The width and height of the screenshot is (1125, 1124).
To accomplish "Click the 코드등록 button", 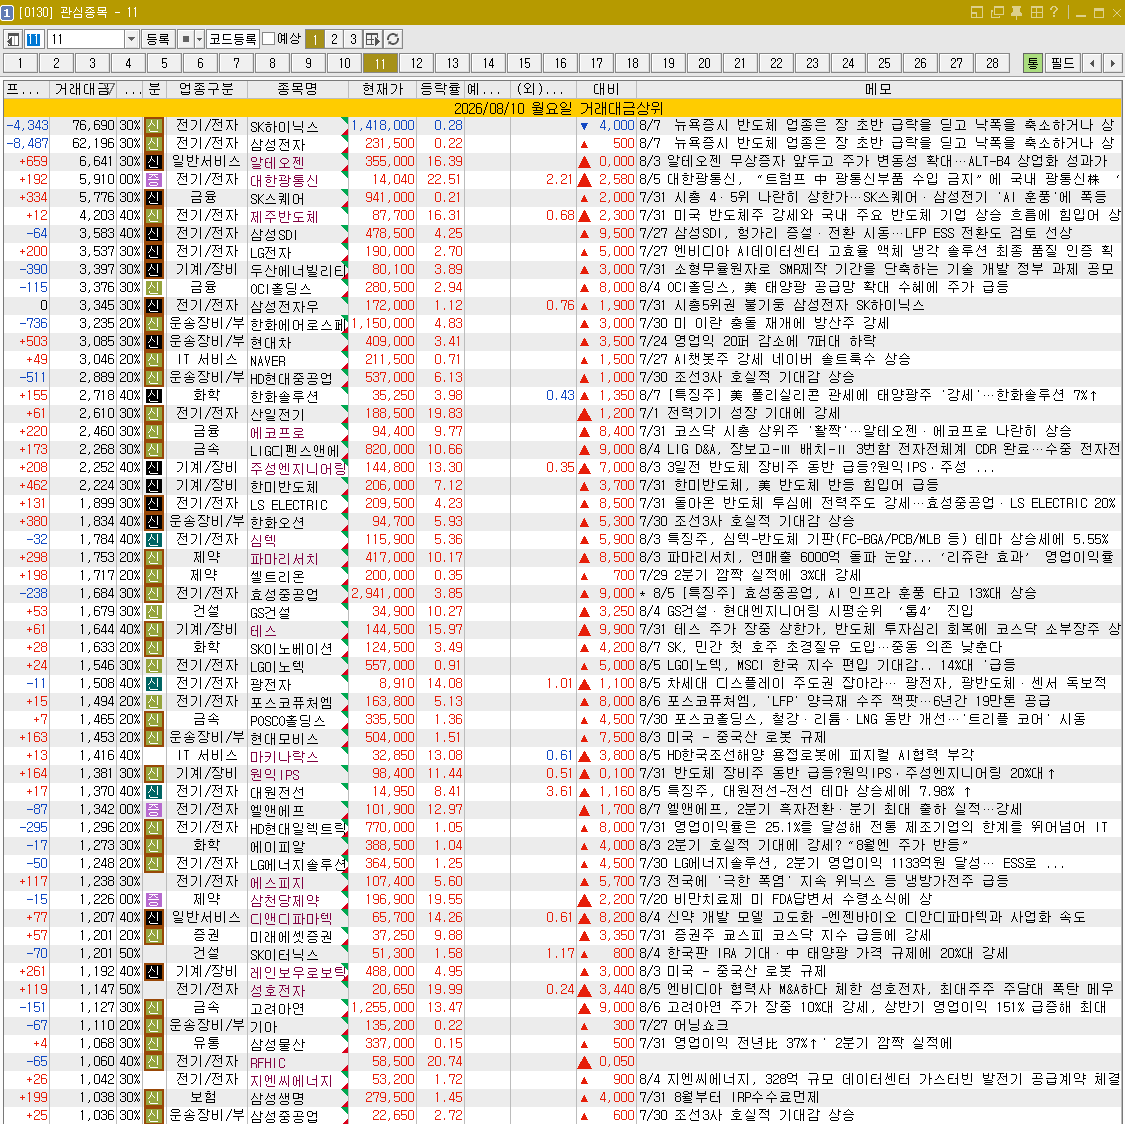I will coord(232,39).
